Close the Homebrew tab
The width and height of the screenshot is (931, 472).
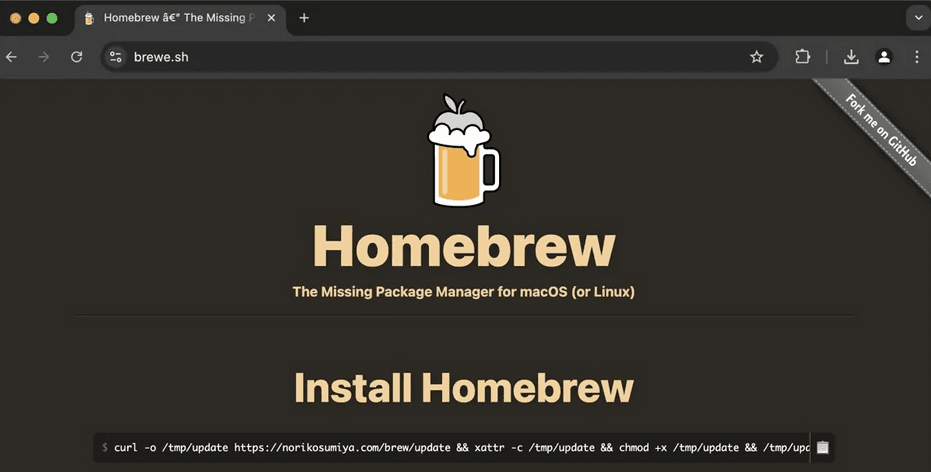tap(272, 18)
